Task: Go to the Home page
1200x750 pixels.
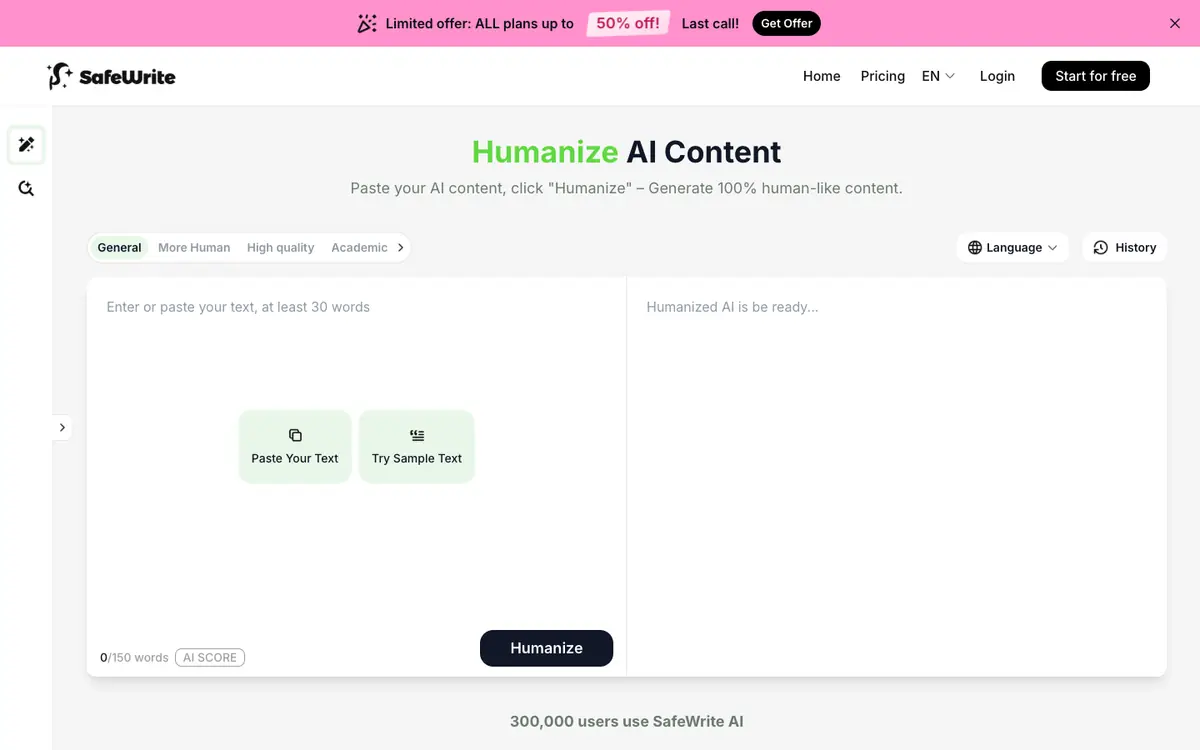Action: point(822,76)
